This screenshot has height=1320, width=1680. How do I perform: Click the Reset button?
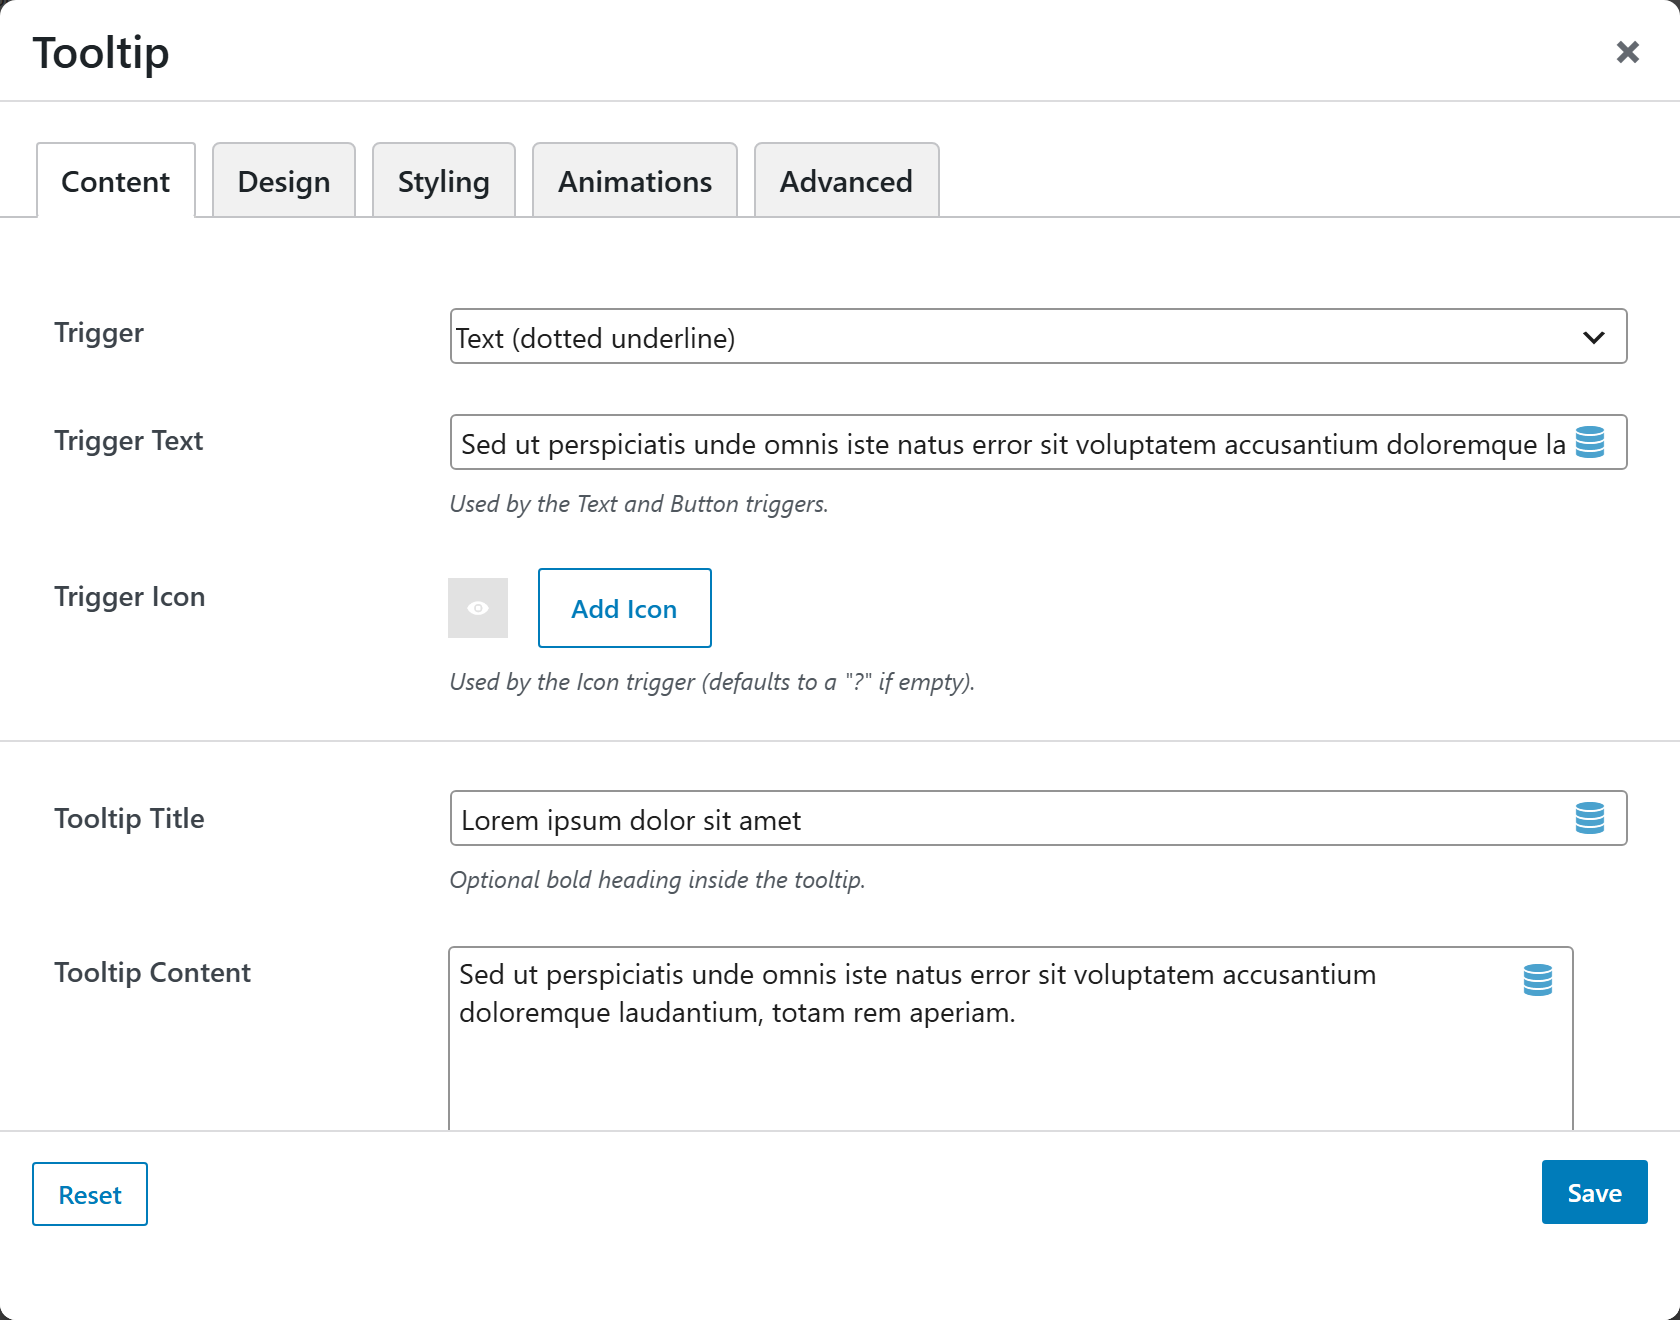tap(90, 1194)
